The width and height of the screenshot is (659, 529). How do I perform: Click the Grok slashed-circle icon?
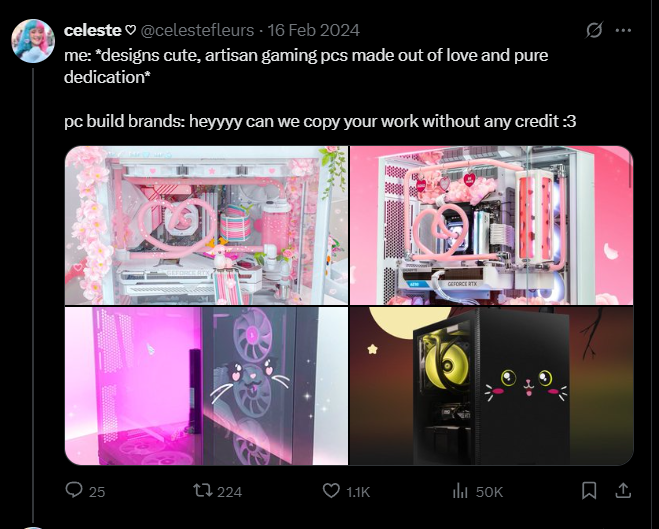coord(594,30)
